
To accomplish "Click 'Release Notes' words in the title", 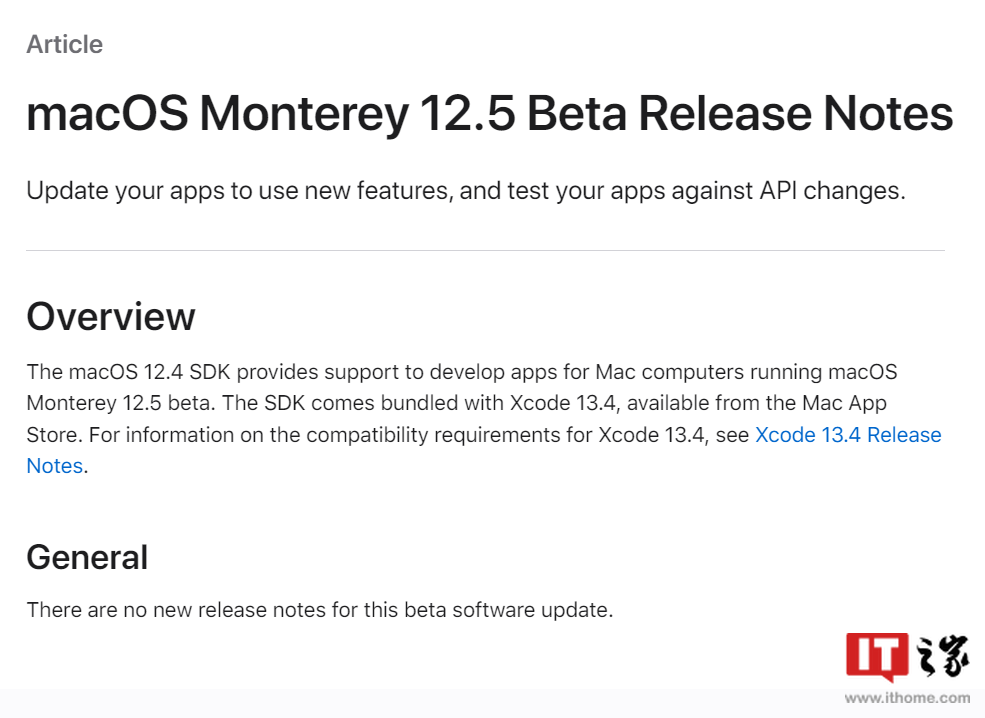I will tap(796, 114).
